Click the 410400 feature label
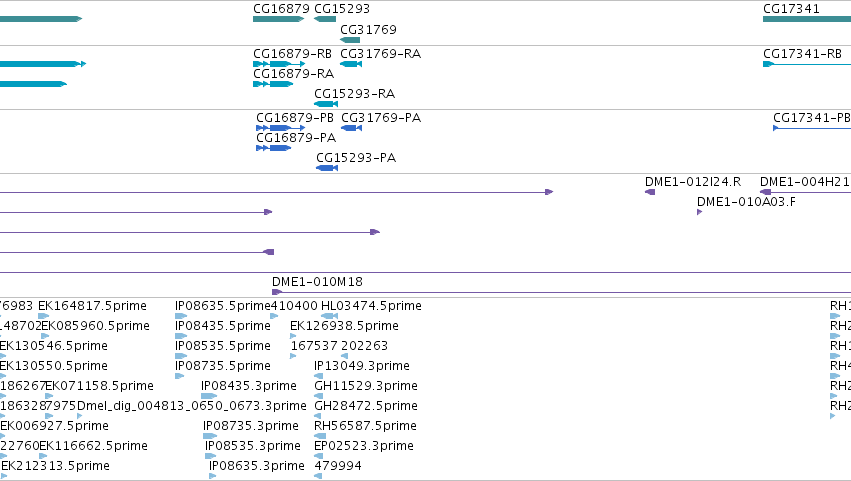This screenshot has height=481, width=851. pos(294,306)
